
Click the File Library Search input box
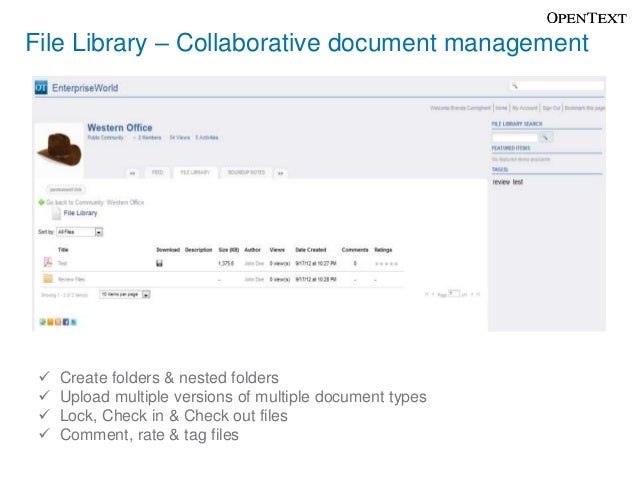(515, 138)
